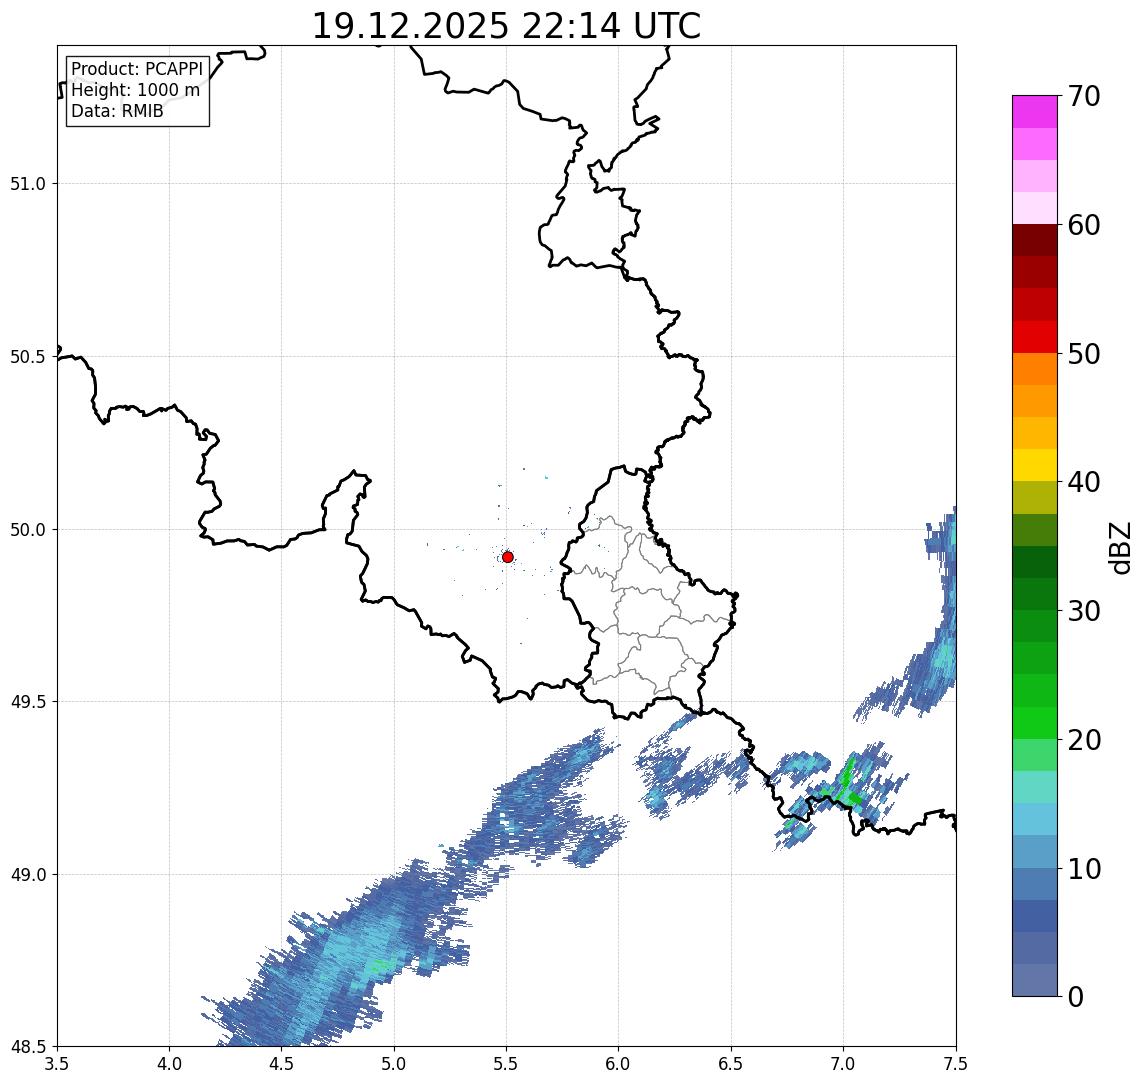Click the bright green colorbar segment above 20
The height and width of the screenshot is (1084, 1145).
(1035, 723)
